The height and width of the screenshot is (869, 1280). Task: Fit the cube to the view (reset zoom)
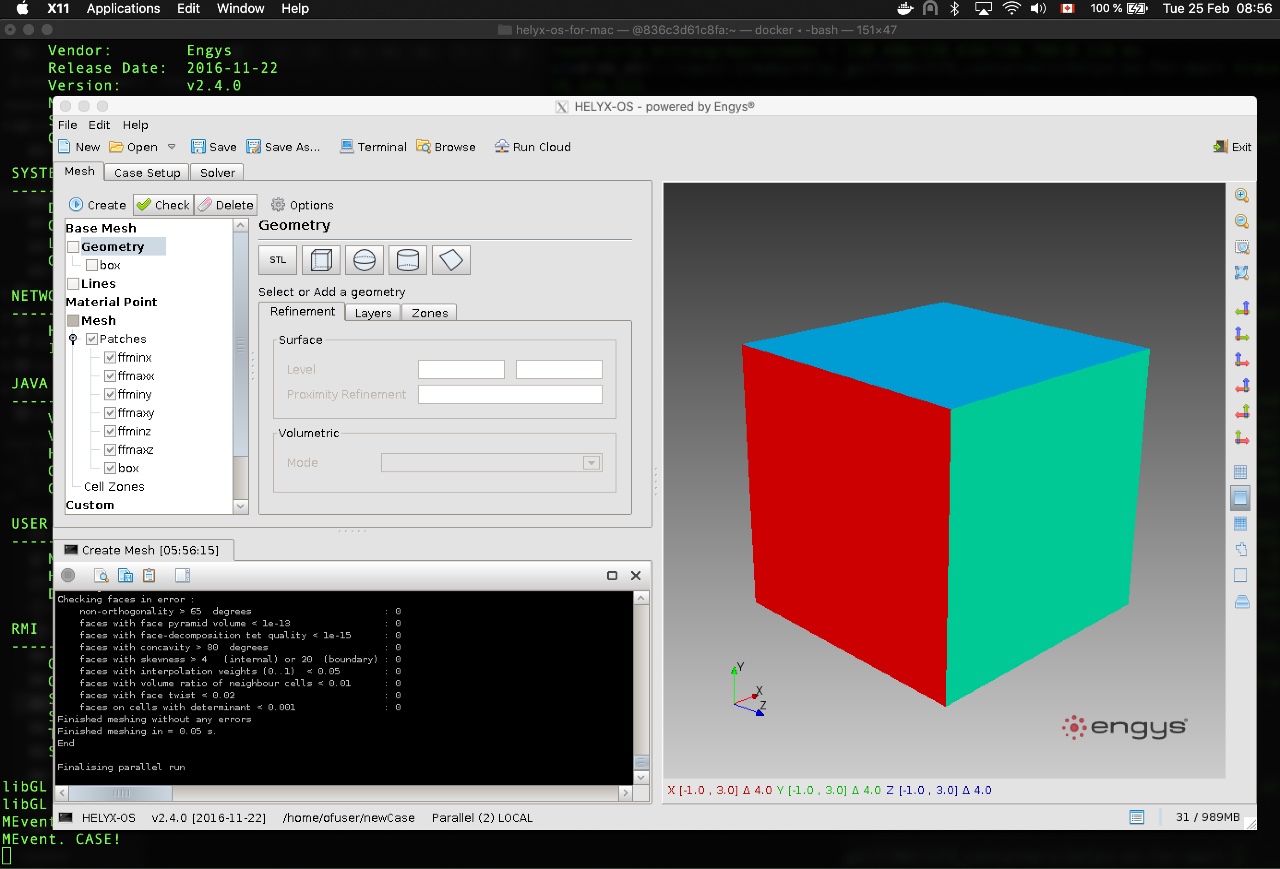[x=1241, y=272]
